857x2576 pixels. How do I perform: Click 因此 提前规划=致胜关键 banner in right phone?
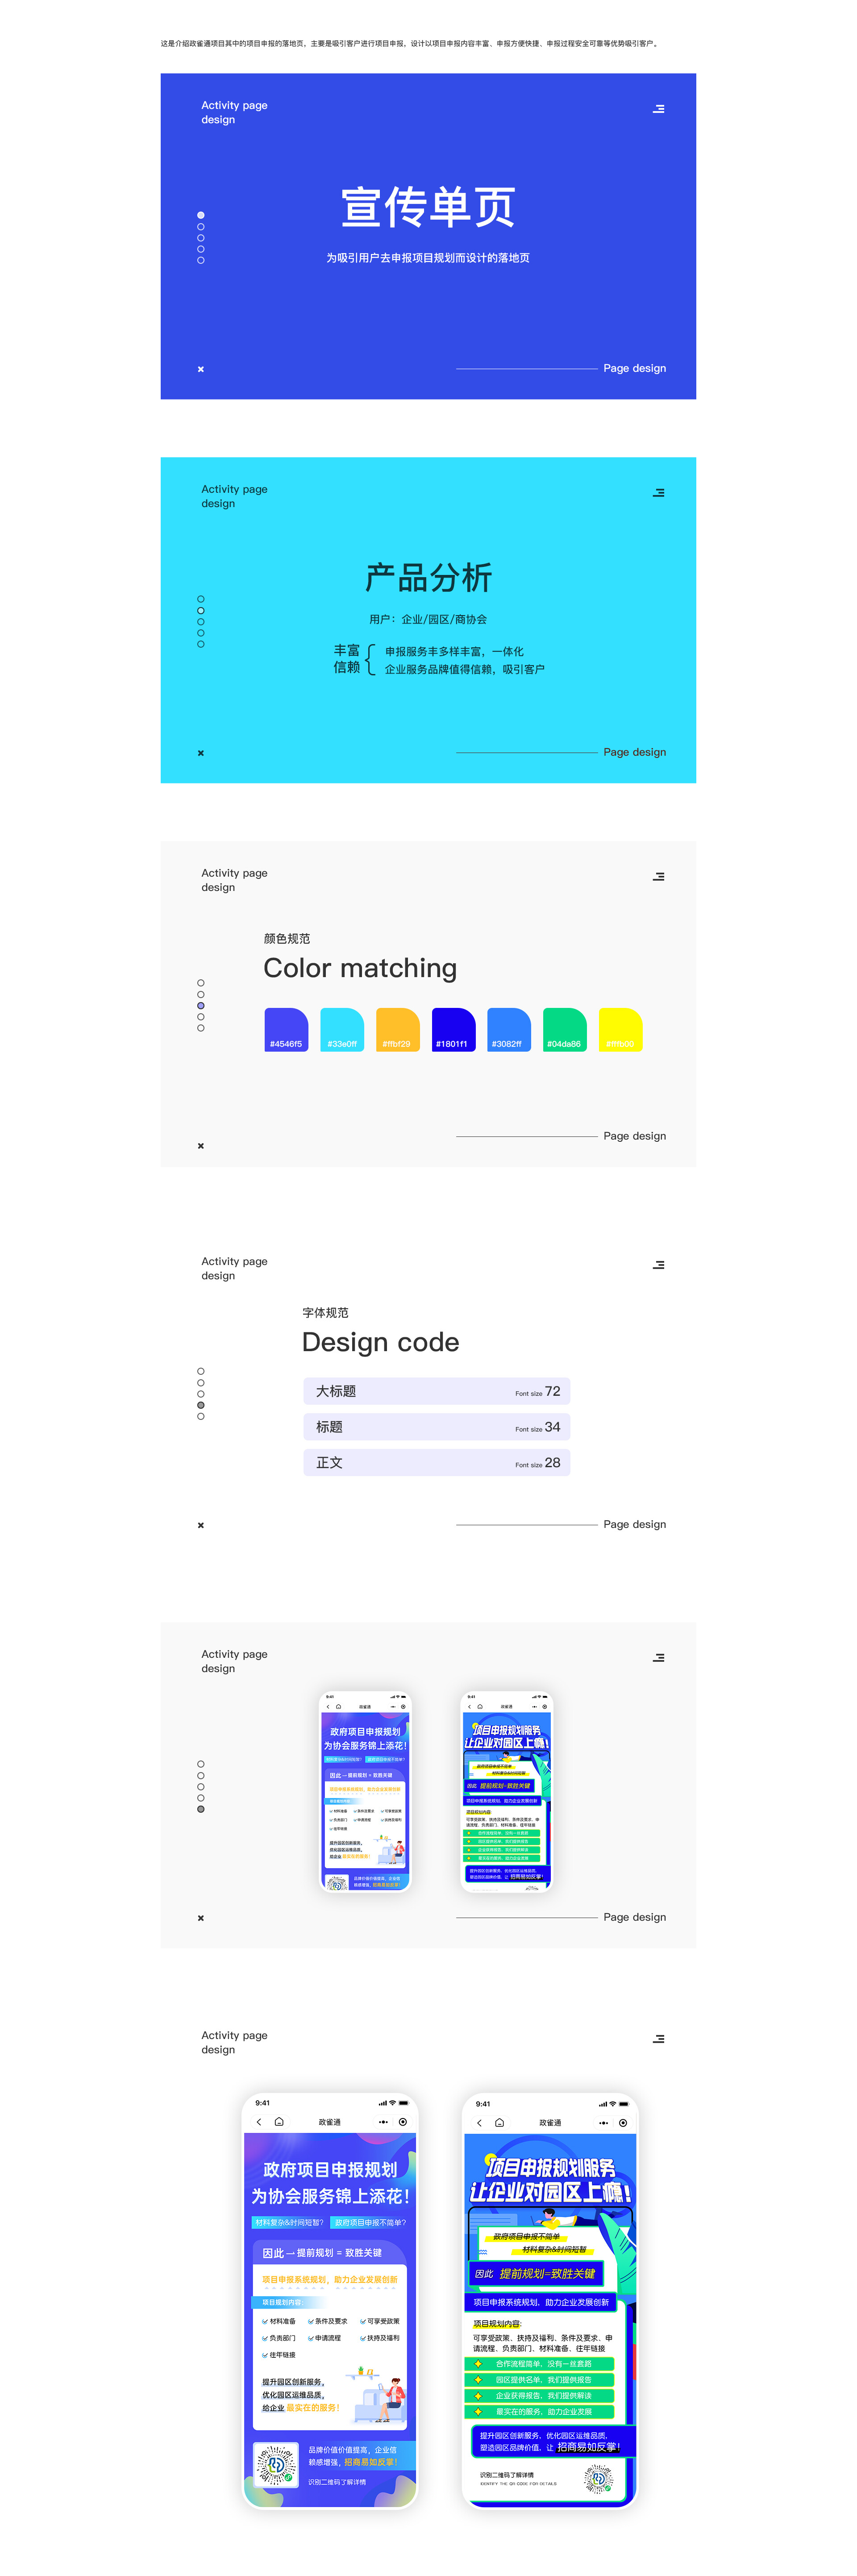tap(536, 2273)
